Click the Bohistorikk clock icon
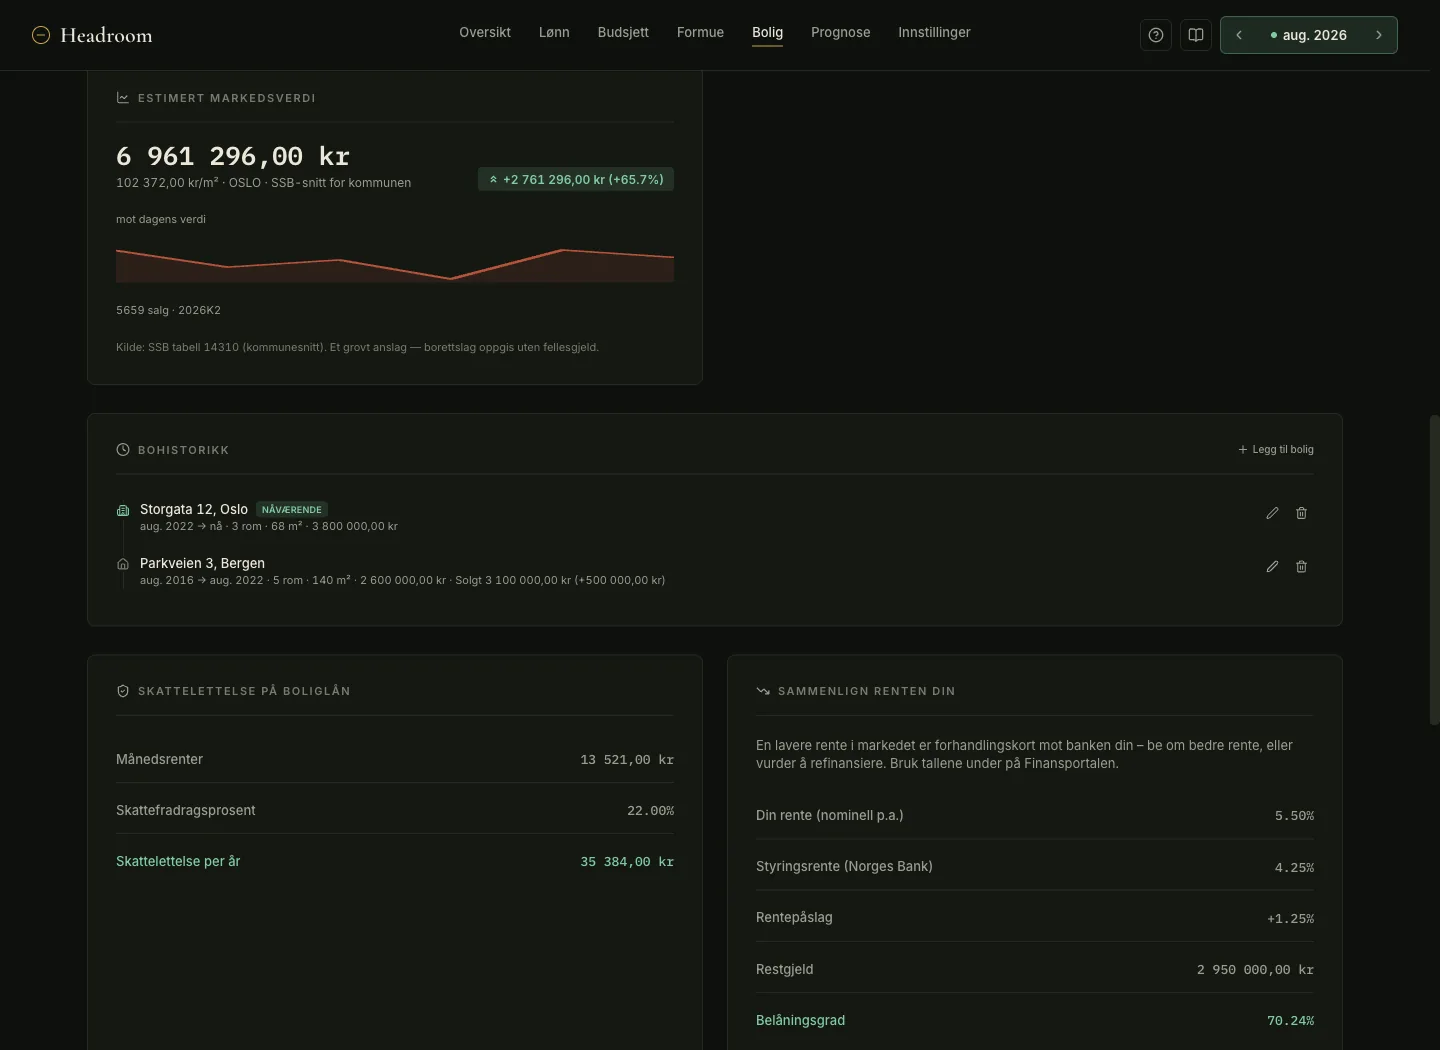 pyautogui.click(x=123, y=450)
